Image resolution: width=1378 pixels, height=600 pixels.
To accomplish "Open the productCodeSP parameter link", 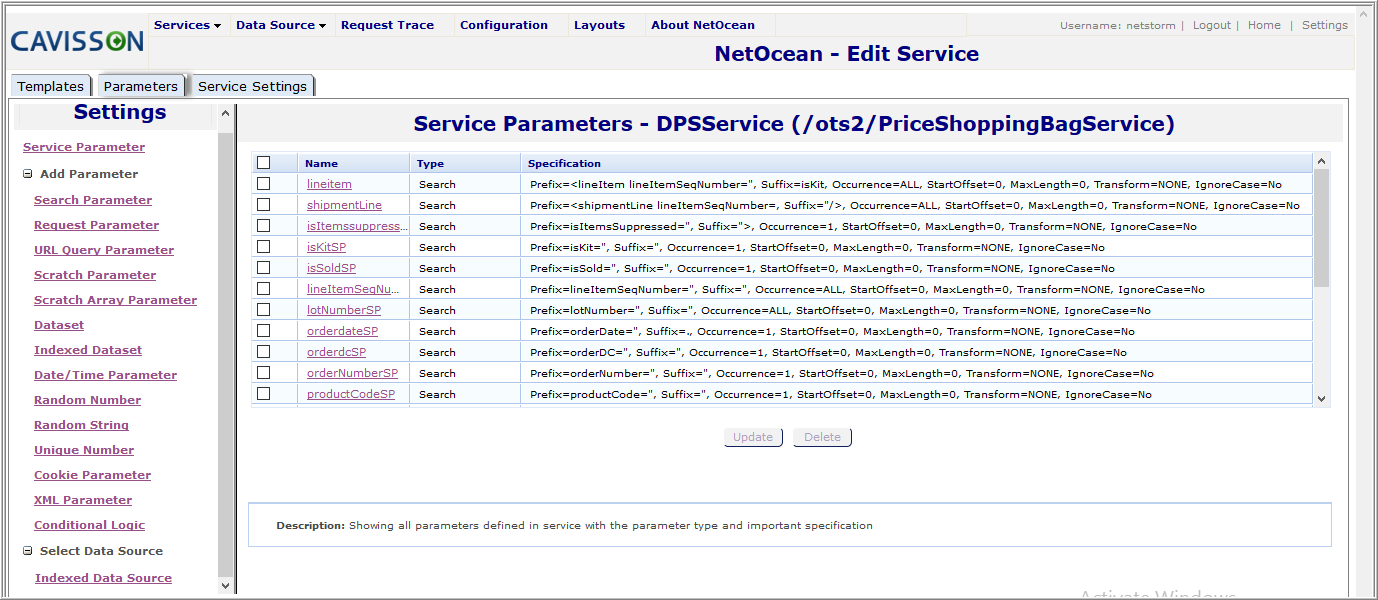I will point(351,394).
